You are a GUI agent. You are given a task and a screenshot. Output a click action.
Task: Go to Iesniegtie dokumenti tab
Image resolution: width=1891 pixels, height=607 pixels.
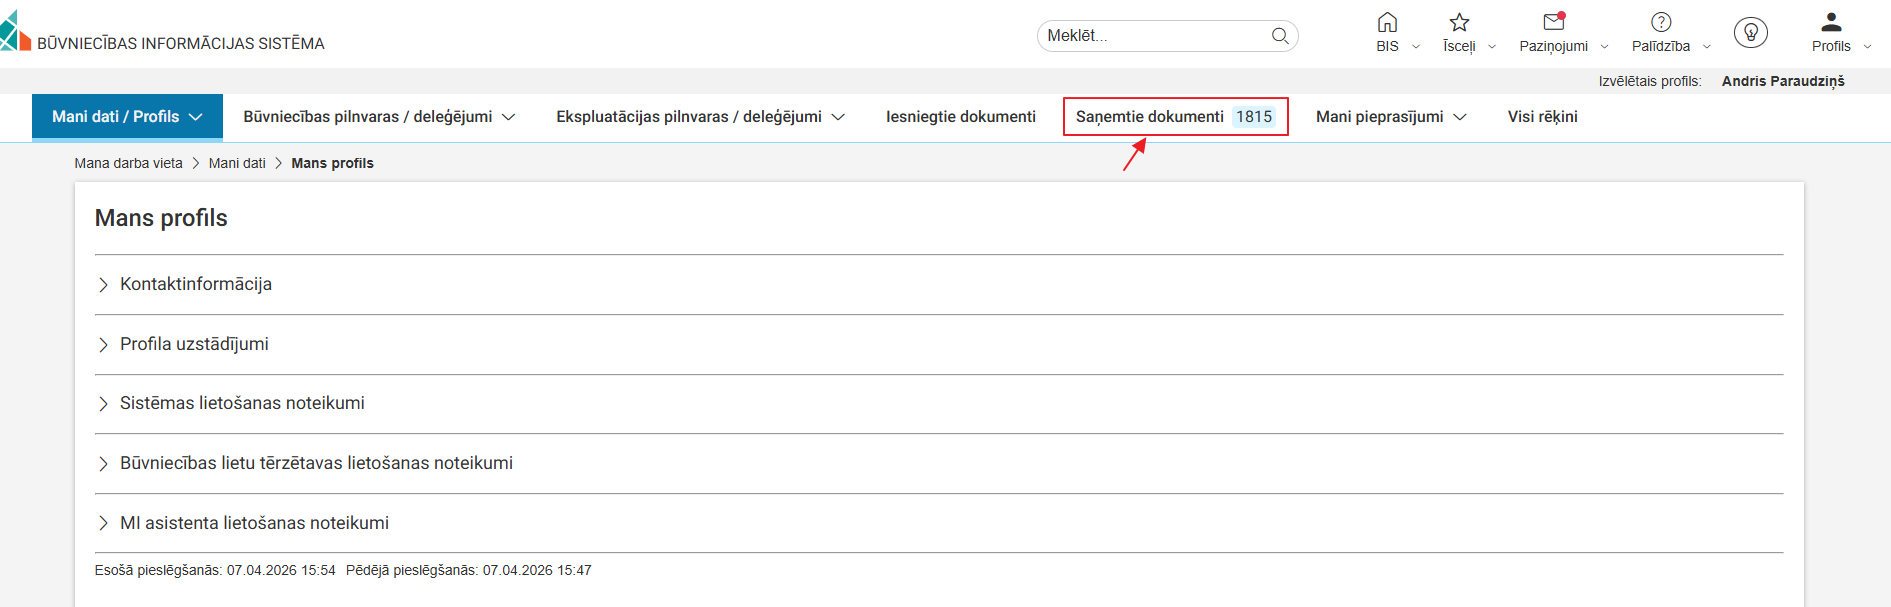pyautogui.click(x=960, y=117)
